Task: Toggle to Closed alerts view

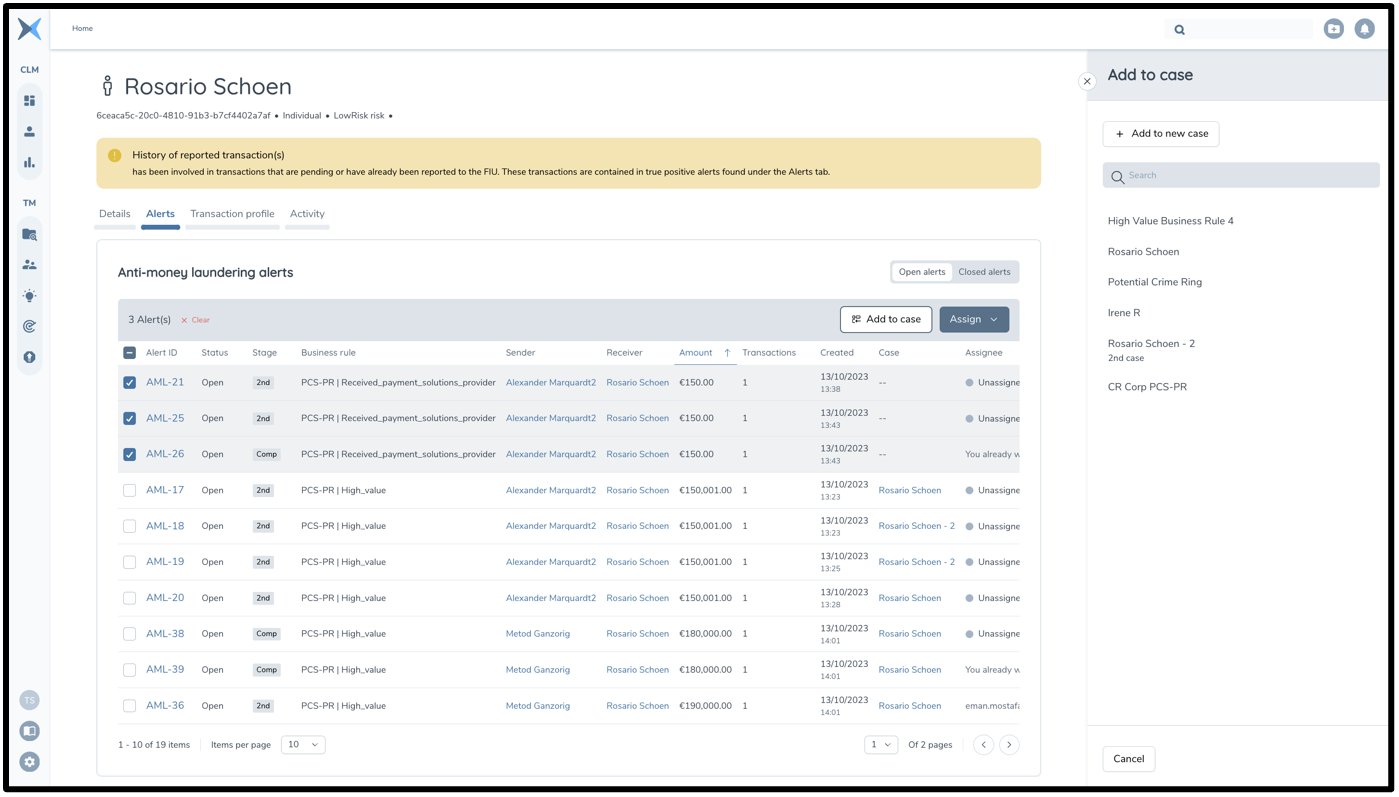Action: click(983, 271)
